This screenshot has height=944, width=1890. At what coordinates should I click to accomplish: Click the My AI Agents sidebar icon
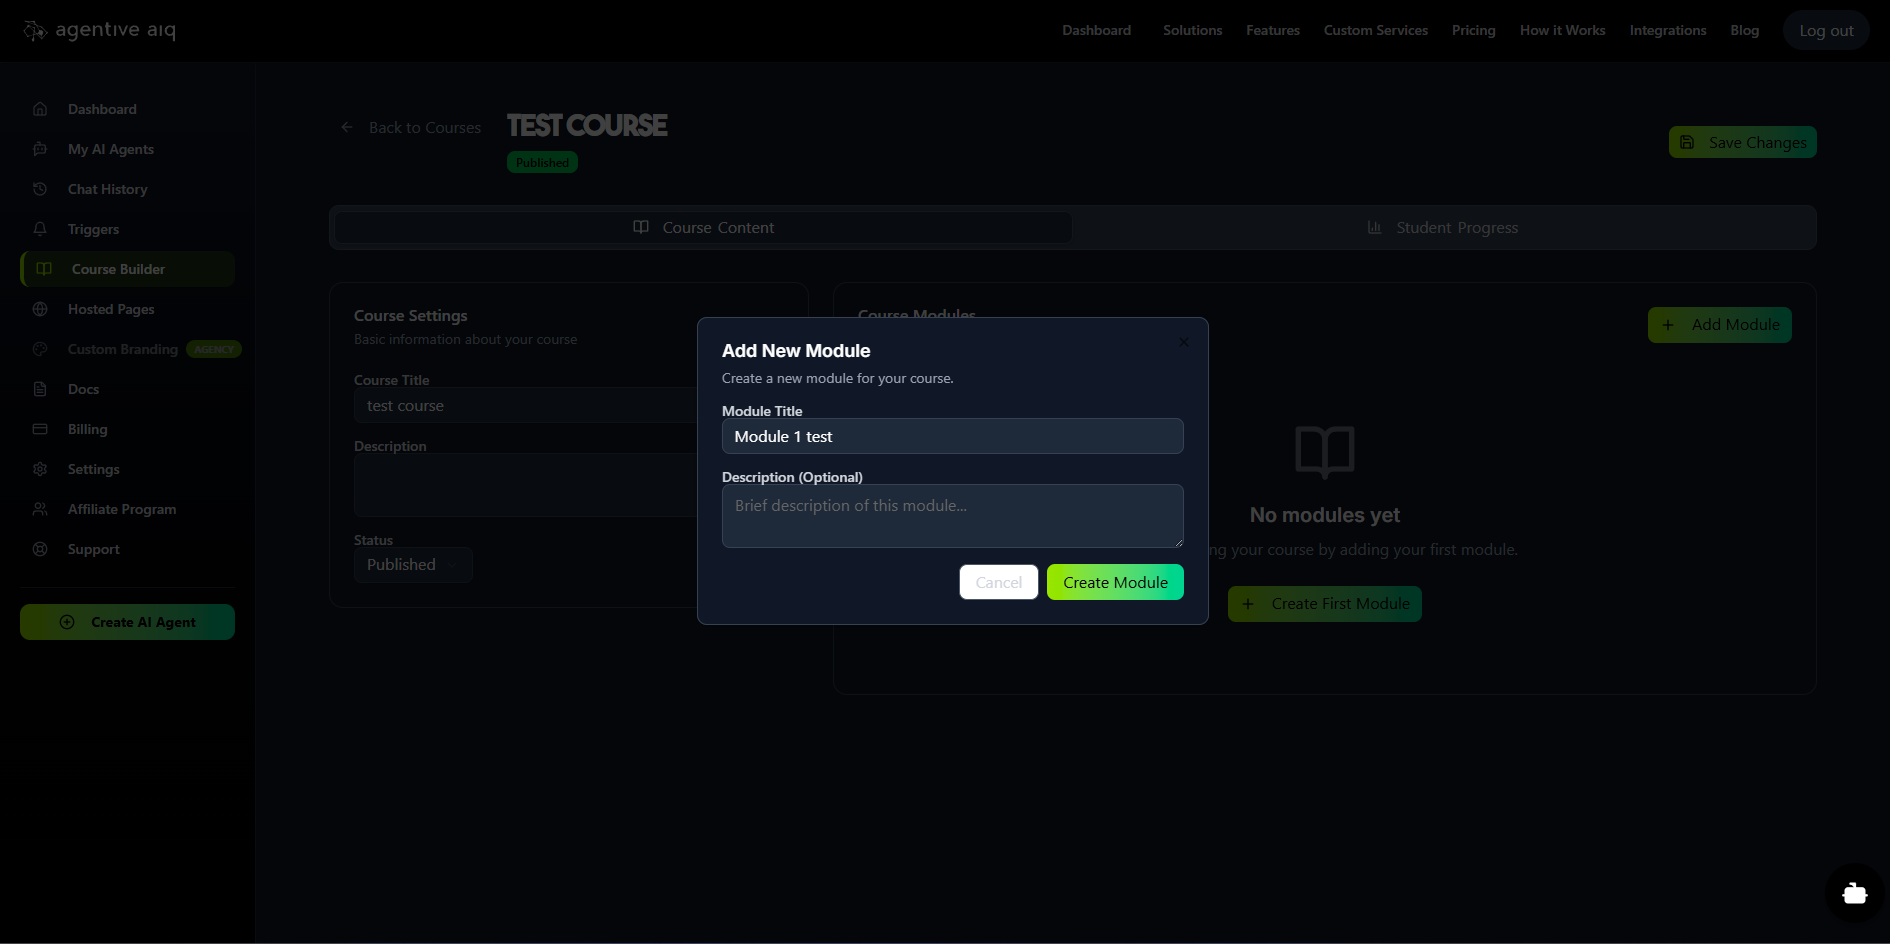(40, 149)
